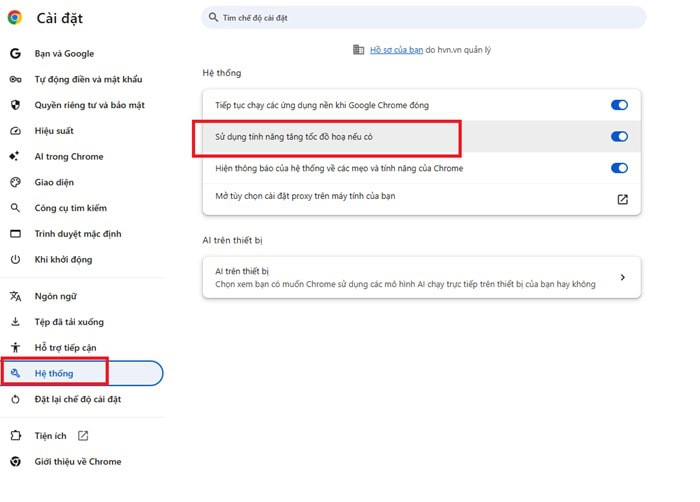Image resolution: width=700 pixels, height=502 pixels.
Task: Toggle background apps when Chrome is closed
Action: pos(619,105)
